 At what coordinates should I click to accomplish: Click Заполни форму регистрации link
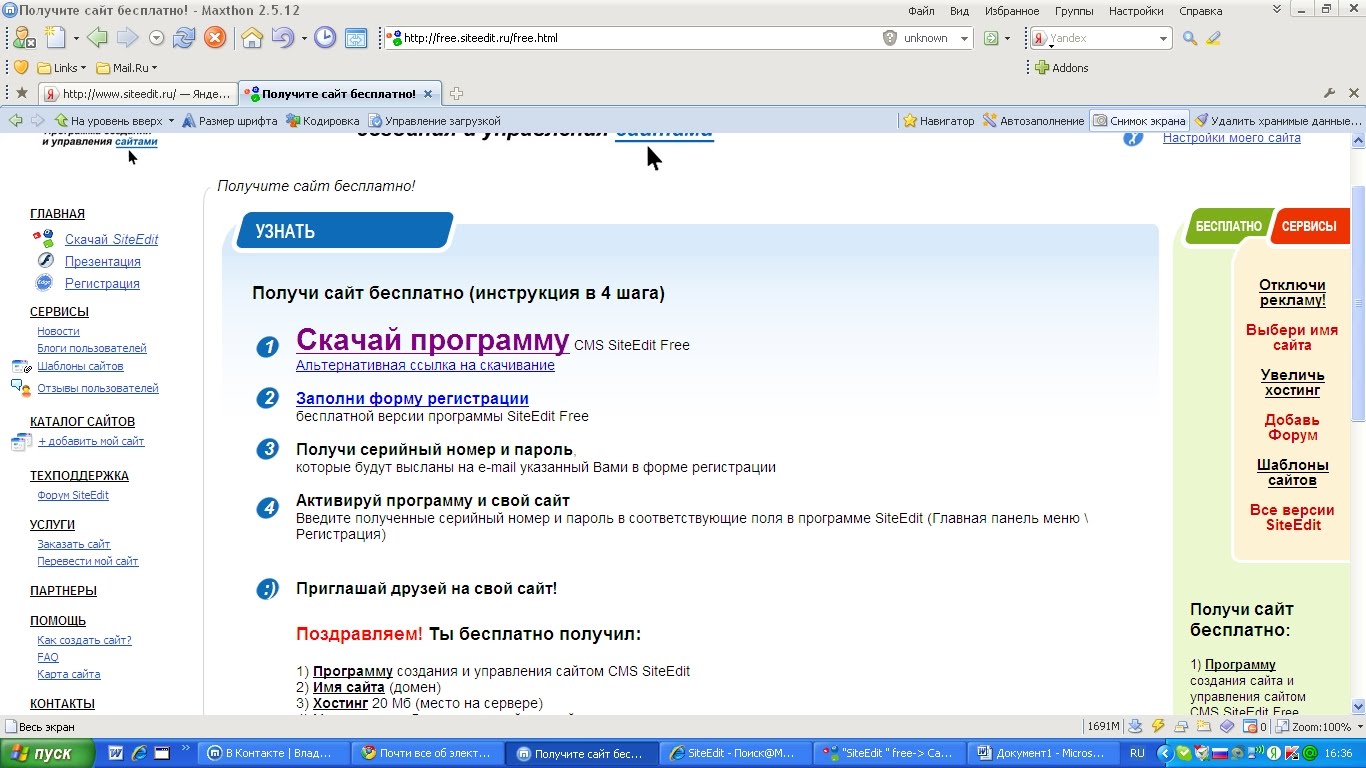click(412, 398)
